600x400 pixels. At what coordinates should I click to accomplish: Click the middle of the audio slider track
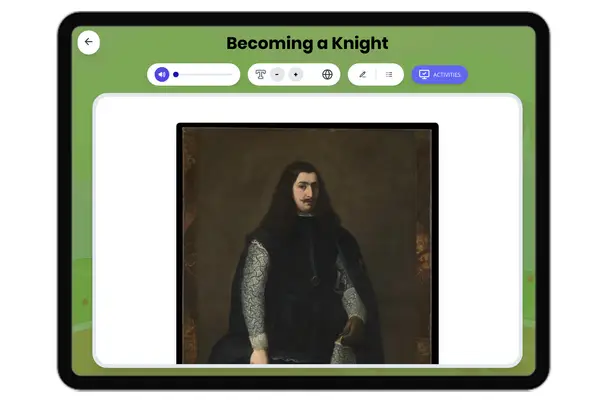click(204, 74)
